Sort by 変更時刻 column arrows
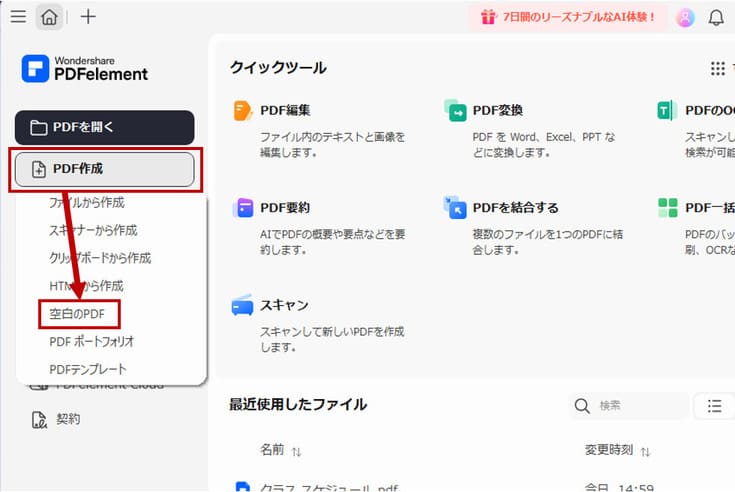 (645, 452)
